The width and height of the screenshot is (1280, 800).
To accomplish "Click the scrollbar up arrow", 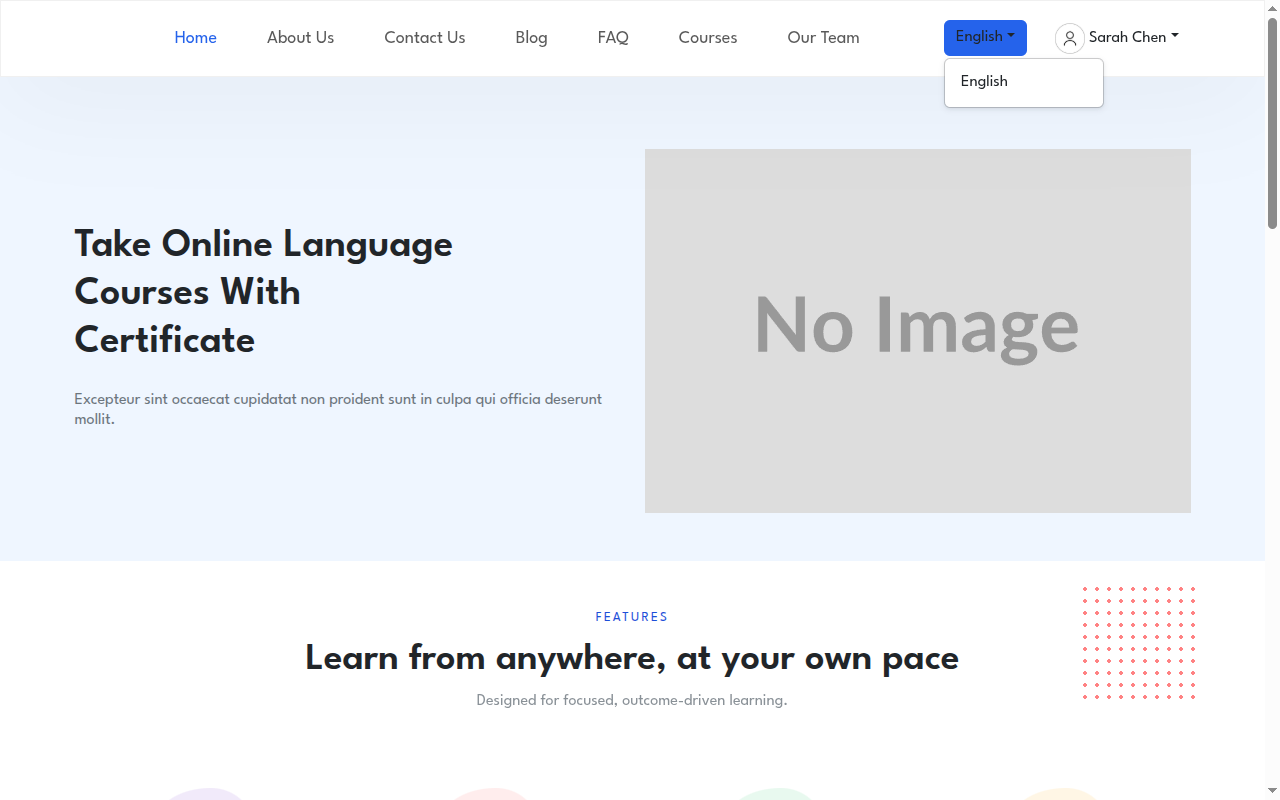I will click(x=1272, y=7).
